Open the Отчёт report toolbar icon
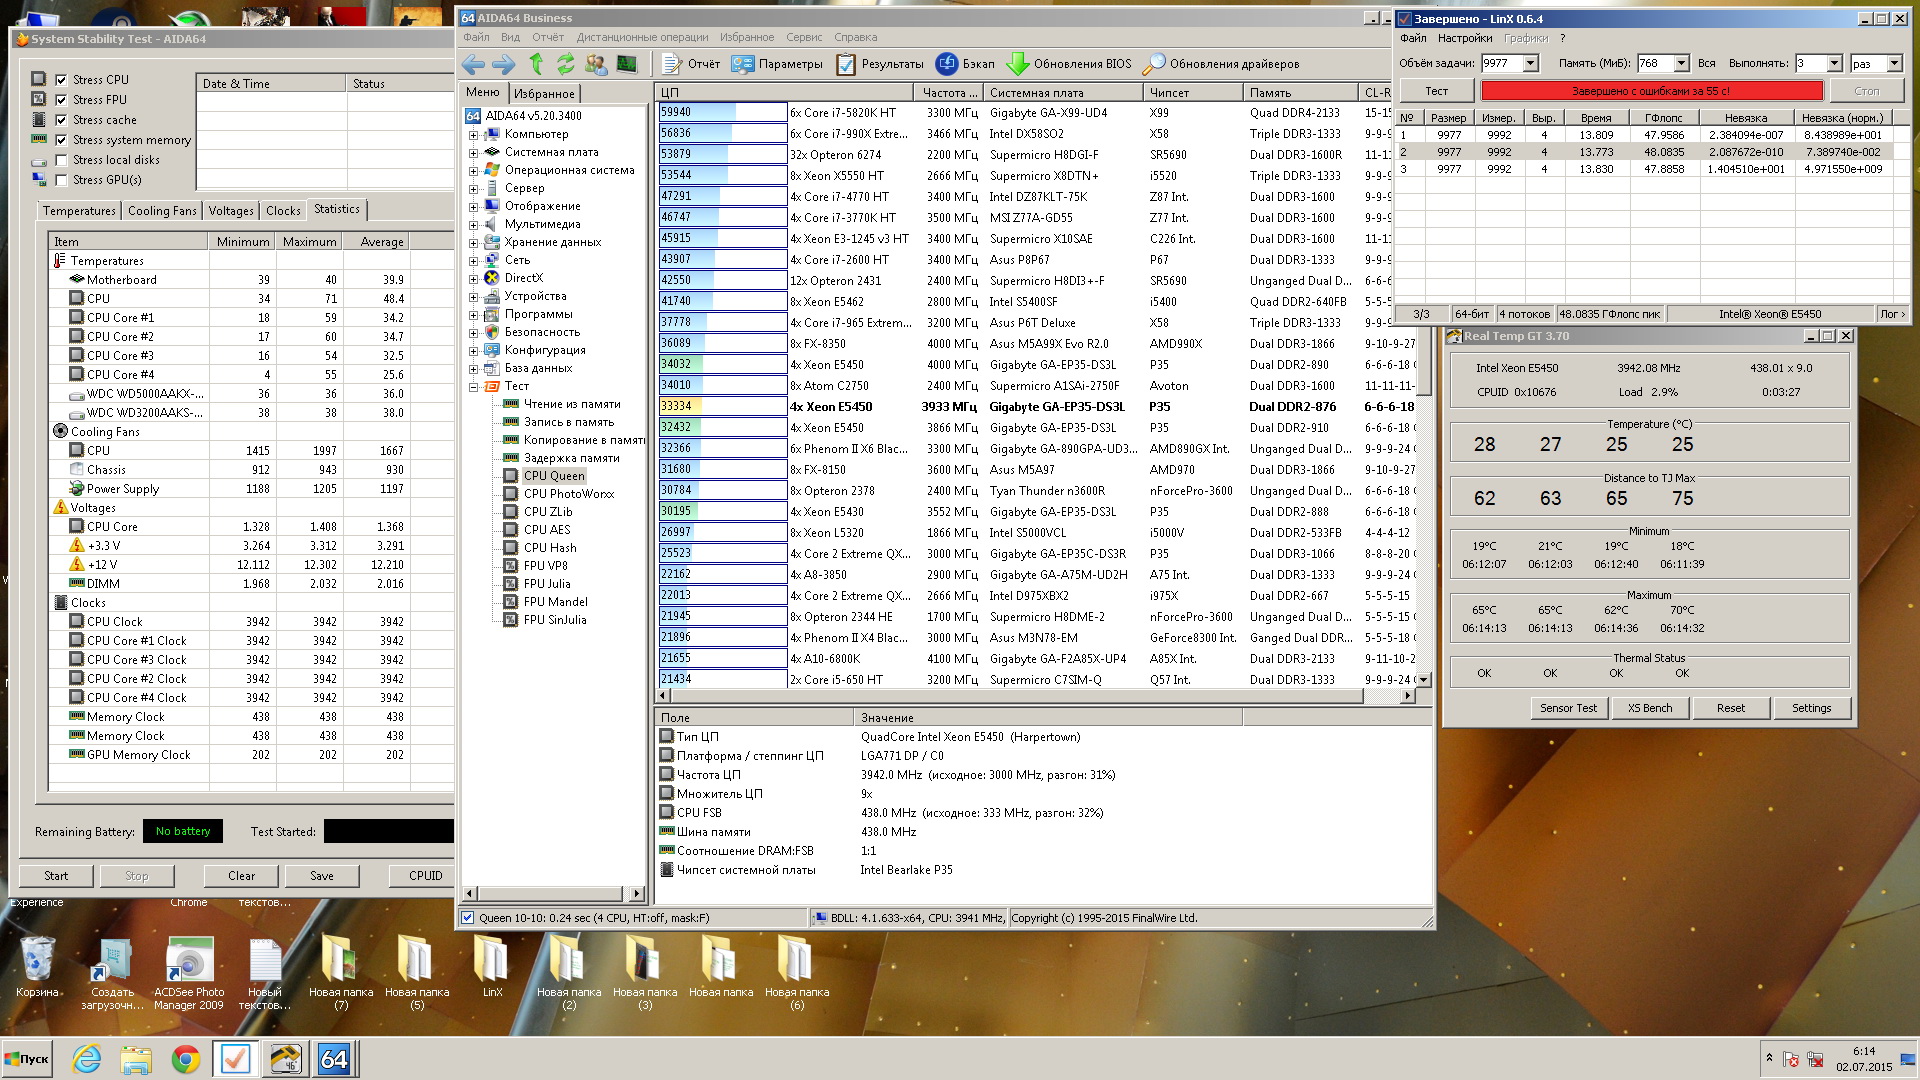Screen dimensions: 1920x1080 (x=672, y=64)
